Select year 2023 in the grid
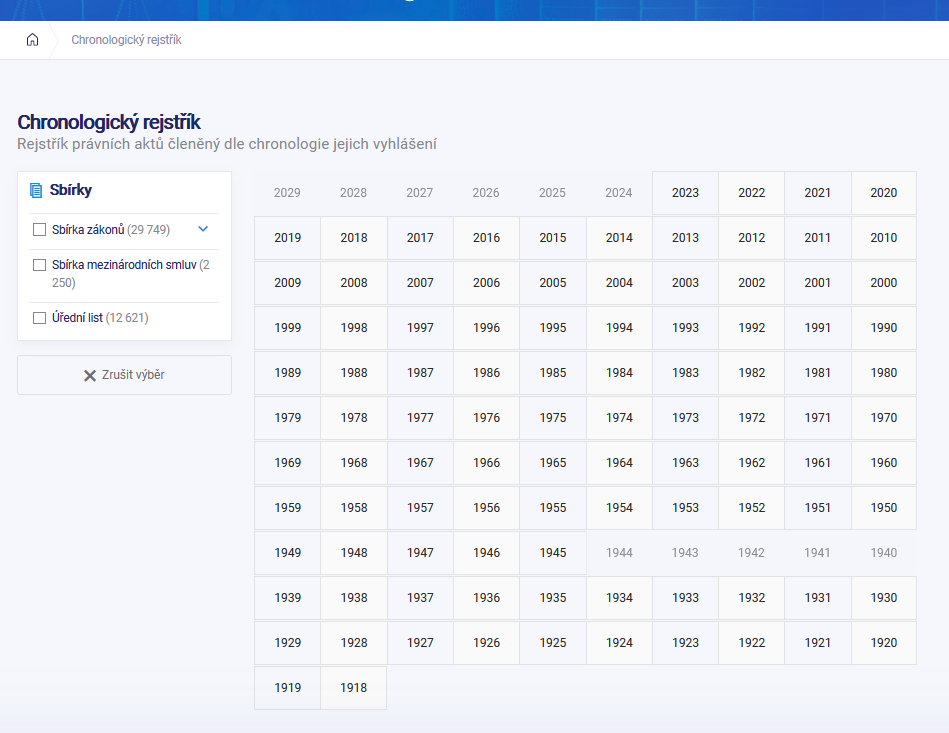Viewport: 949px width, 733px height. coord(685,193)
